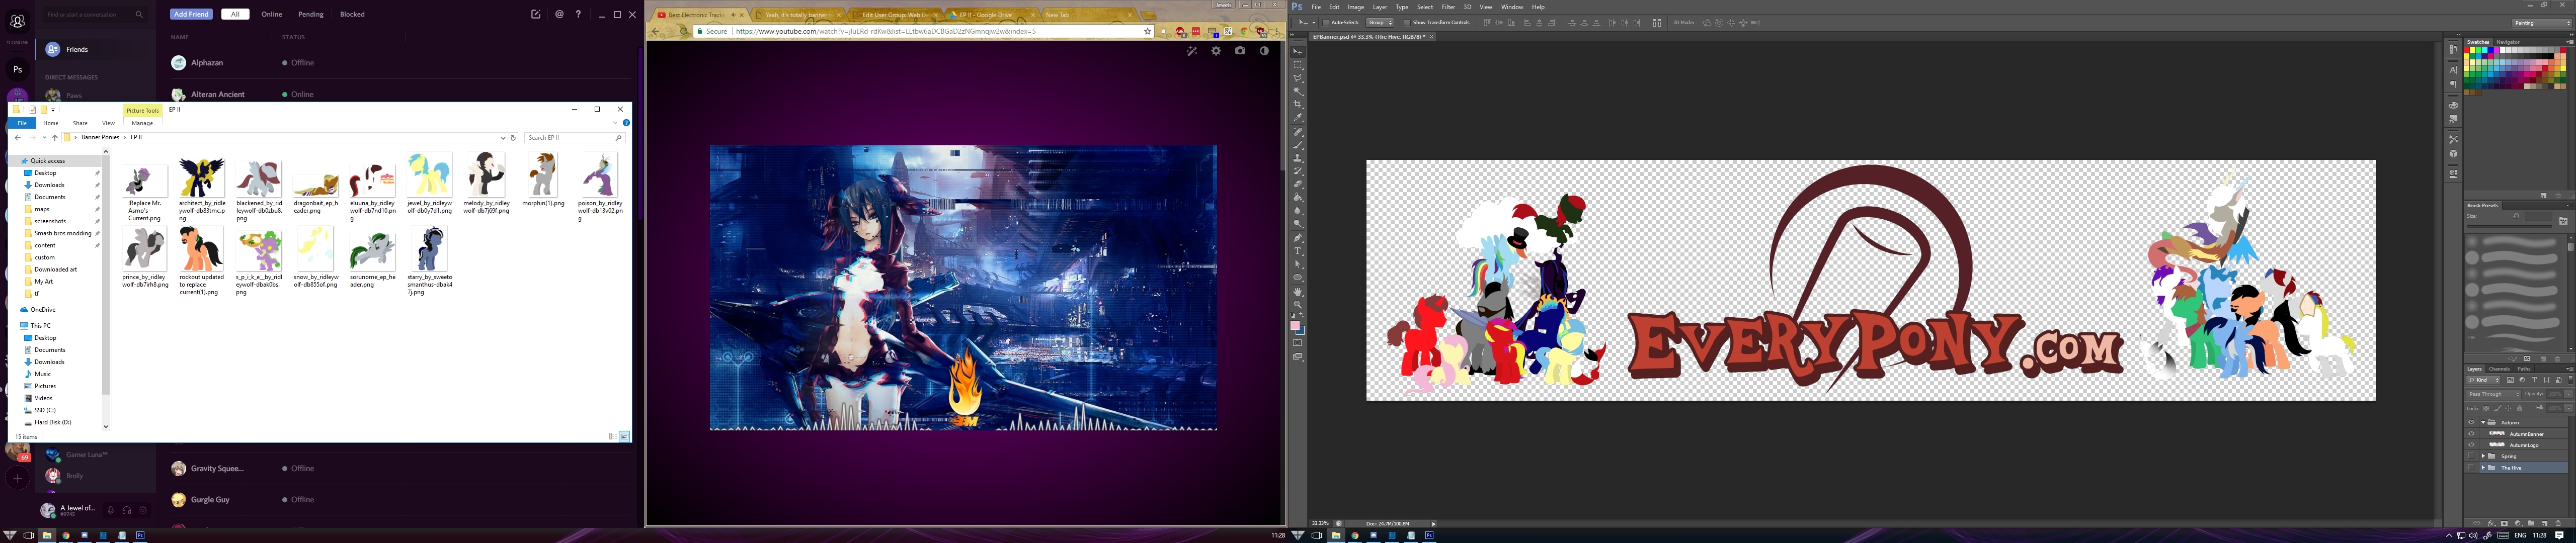Hide the AutumnBanner layer
Screen dimensions: 2576x543
point(2471,434)
